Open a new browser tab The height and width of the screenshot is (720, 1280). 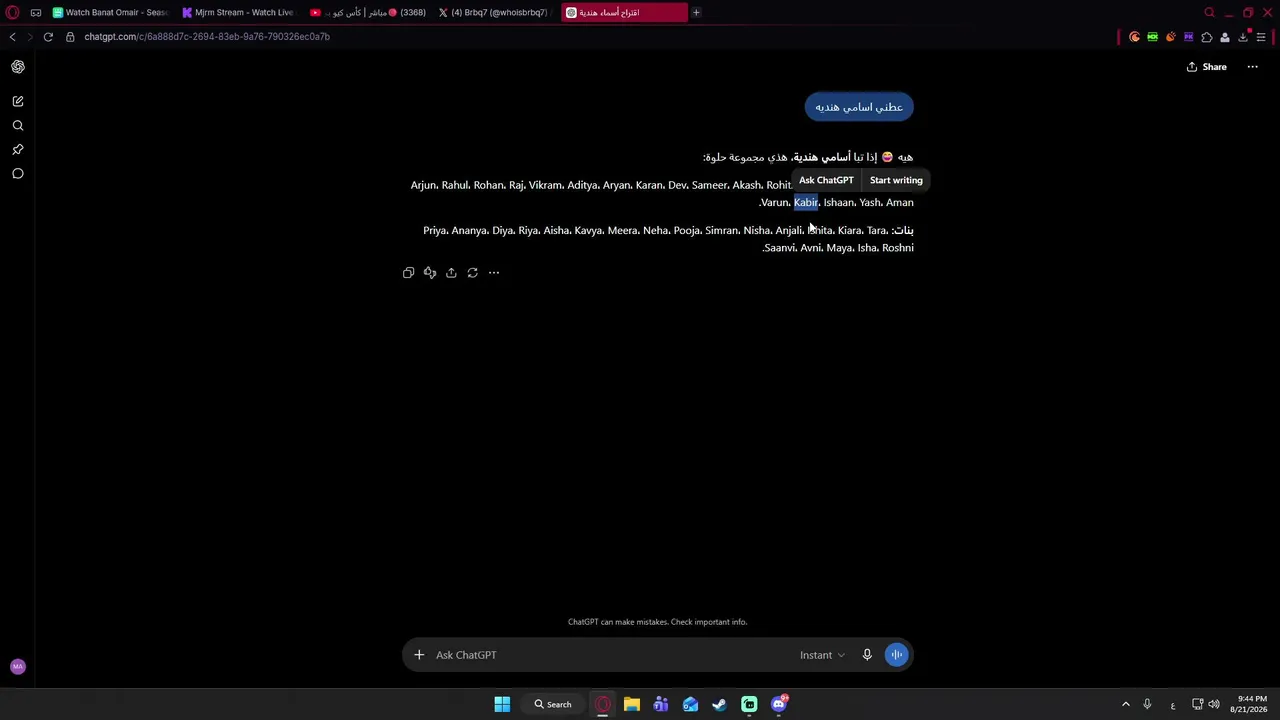[x=696, y=13]
